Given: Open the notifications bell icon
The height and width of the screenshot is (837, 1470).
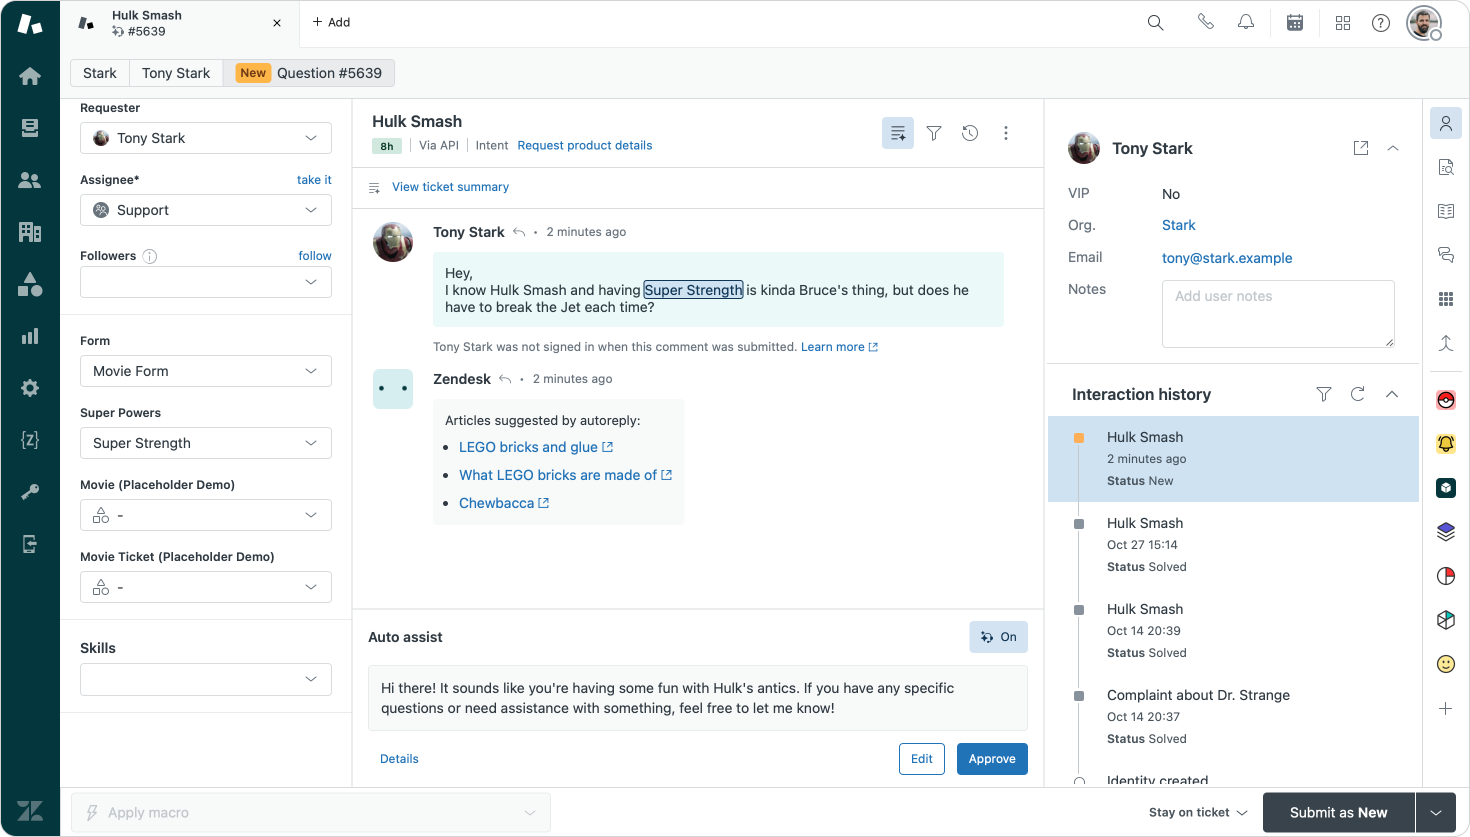Looking at the screenshot, I should pyautogui.click(x=1246, y=22).
